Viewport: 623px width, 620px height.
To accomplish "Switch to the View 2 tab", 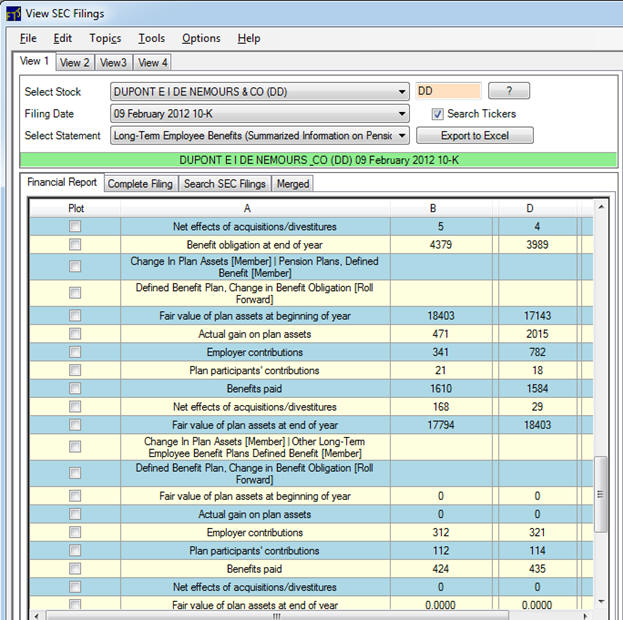I will pyautogui.click(x=75, y=62).
